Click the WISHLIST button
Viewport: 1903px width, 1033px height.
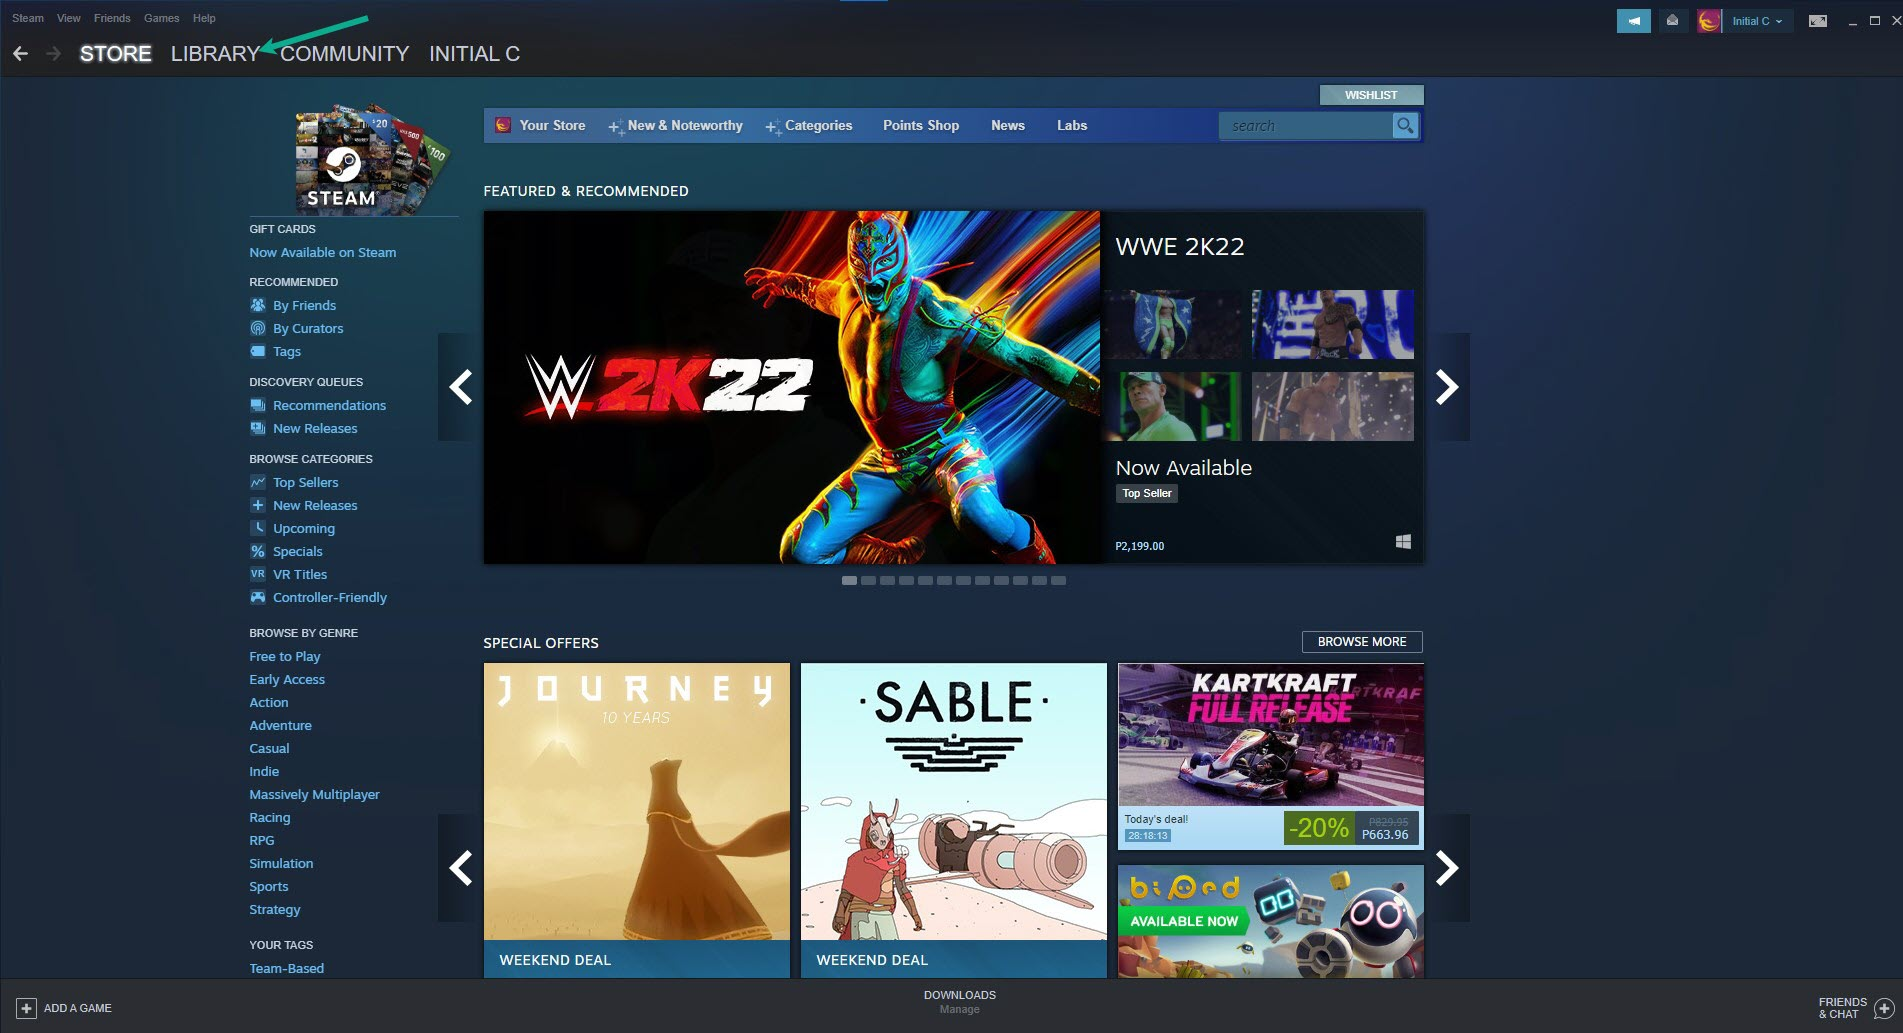coord(1371,95)
